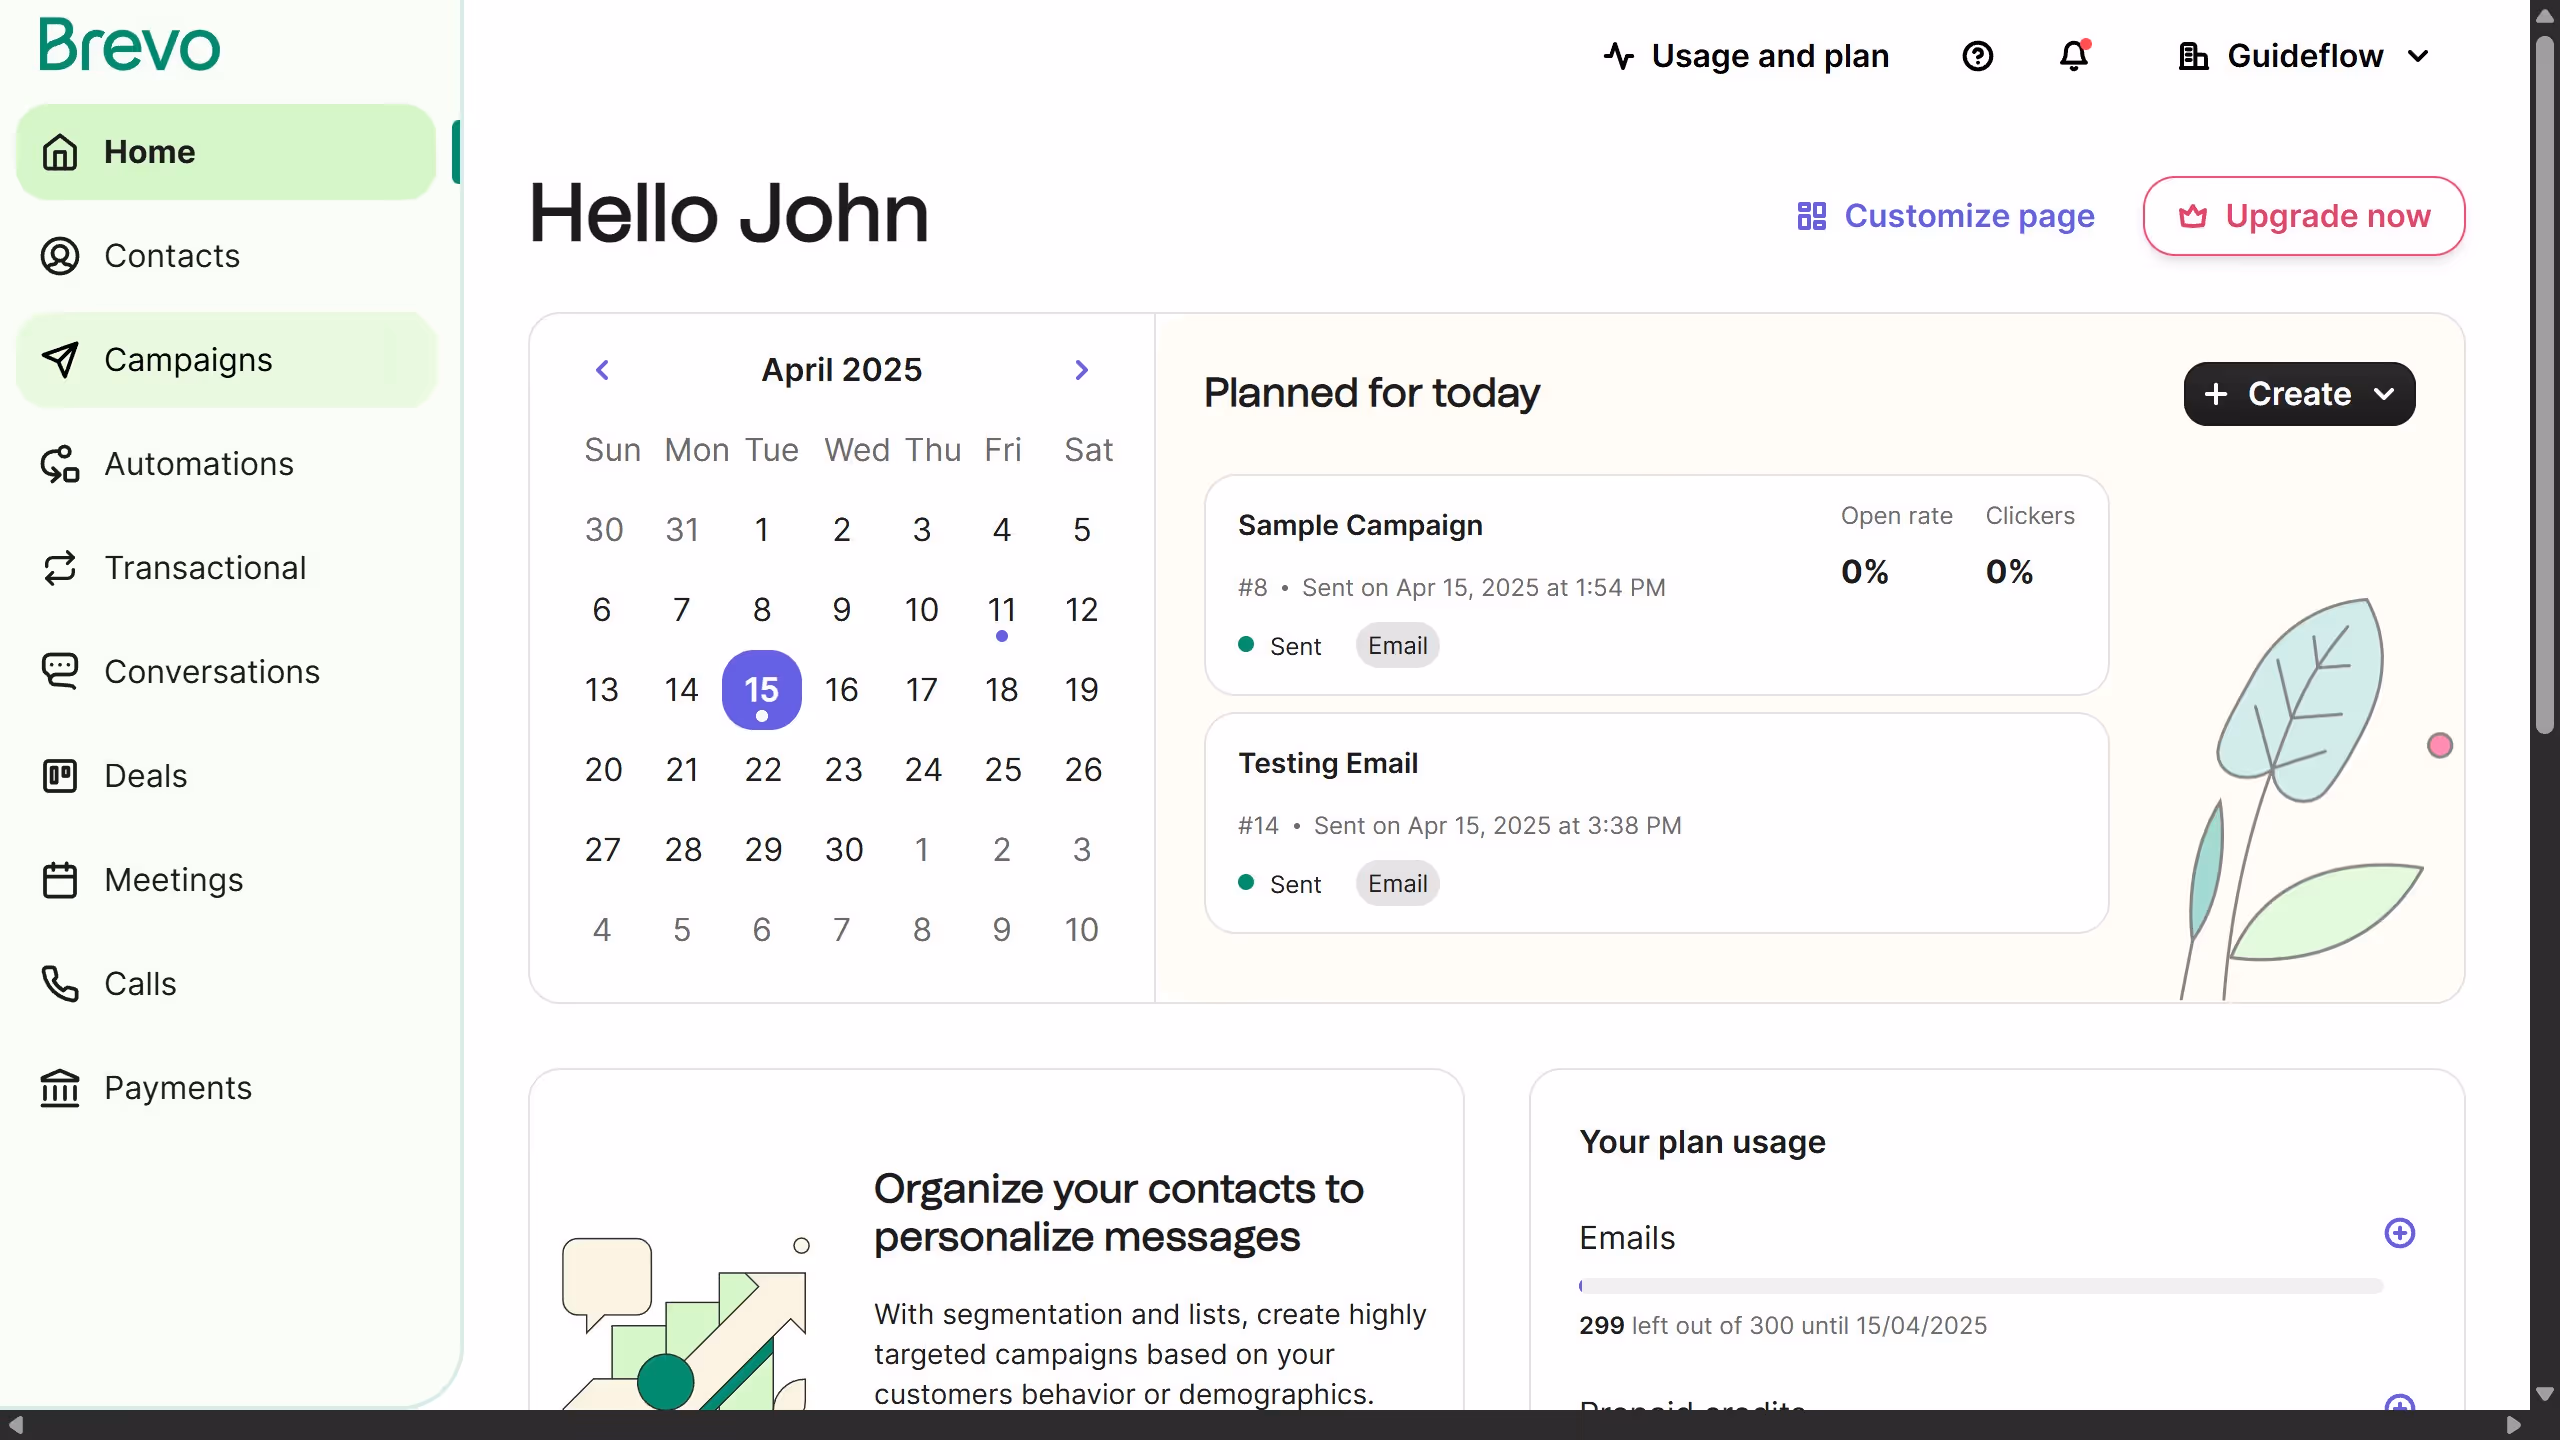
Task: Open the help question mark icon
Action: pos(1977,56)
